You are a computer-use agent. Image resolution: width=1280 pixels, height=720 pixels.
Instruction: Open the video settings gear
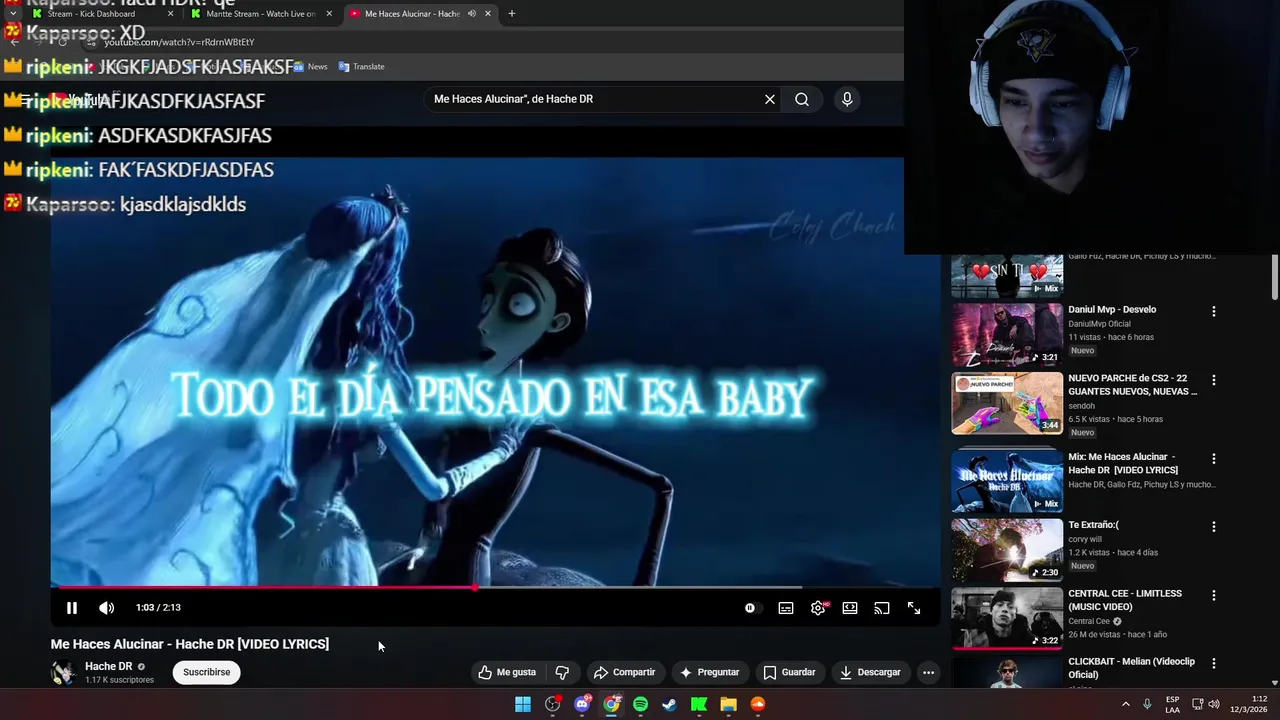818,608
